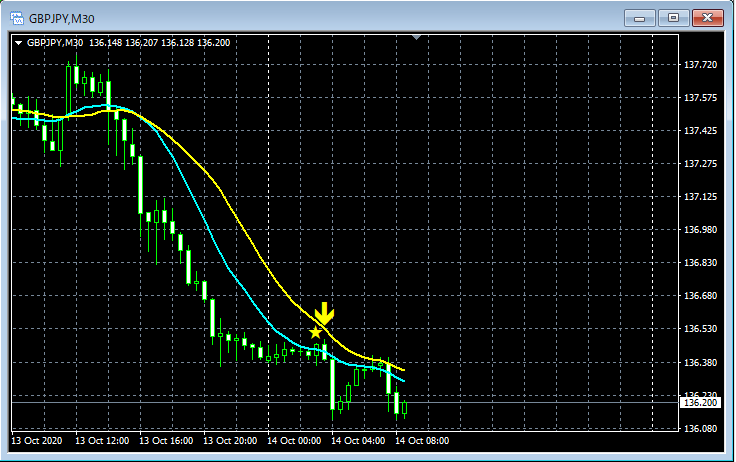Click the current price label 136.200
Viewport: 736px width, 462px height.
[700, 402]
